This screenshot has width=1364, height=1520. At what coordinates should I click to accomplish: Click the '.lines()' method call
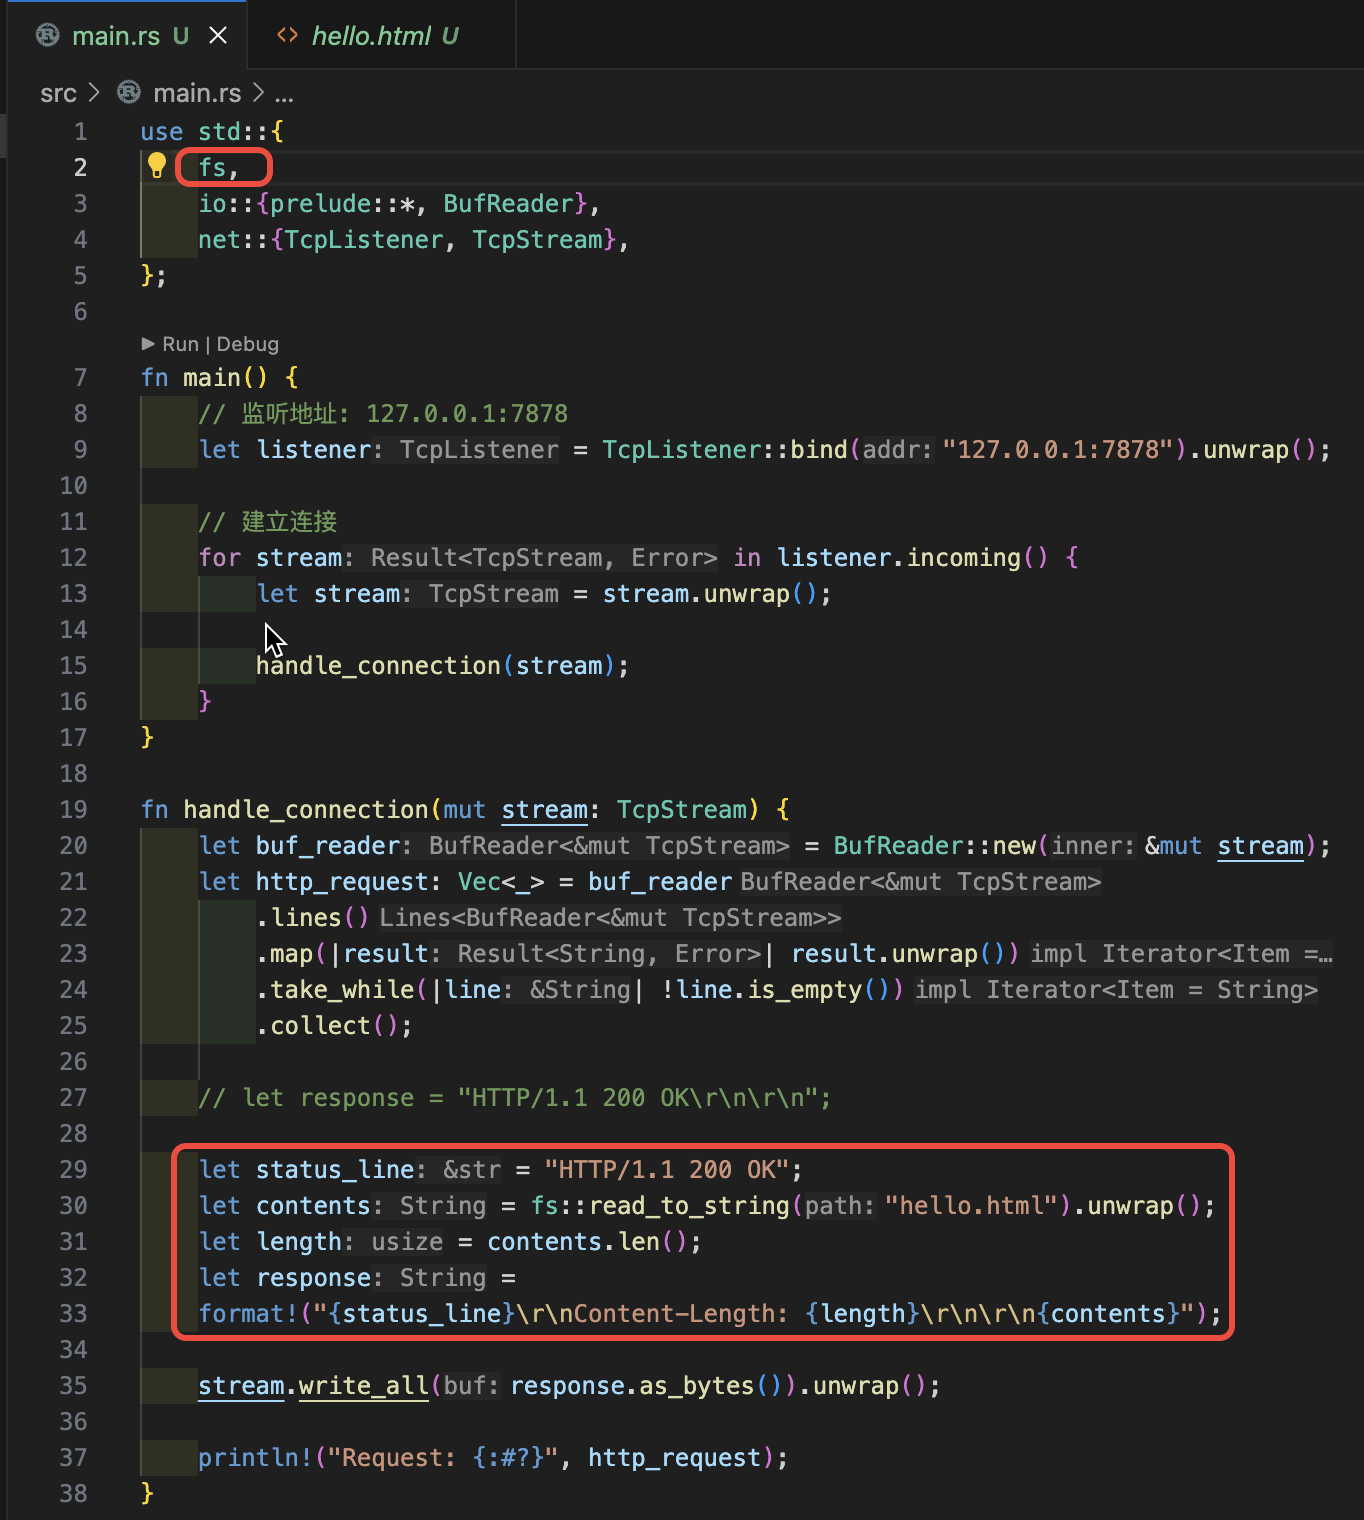[313, 917]
